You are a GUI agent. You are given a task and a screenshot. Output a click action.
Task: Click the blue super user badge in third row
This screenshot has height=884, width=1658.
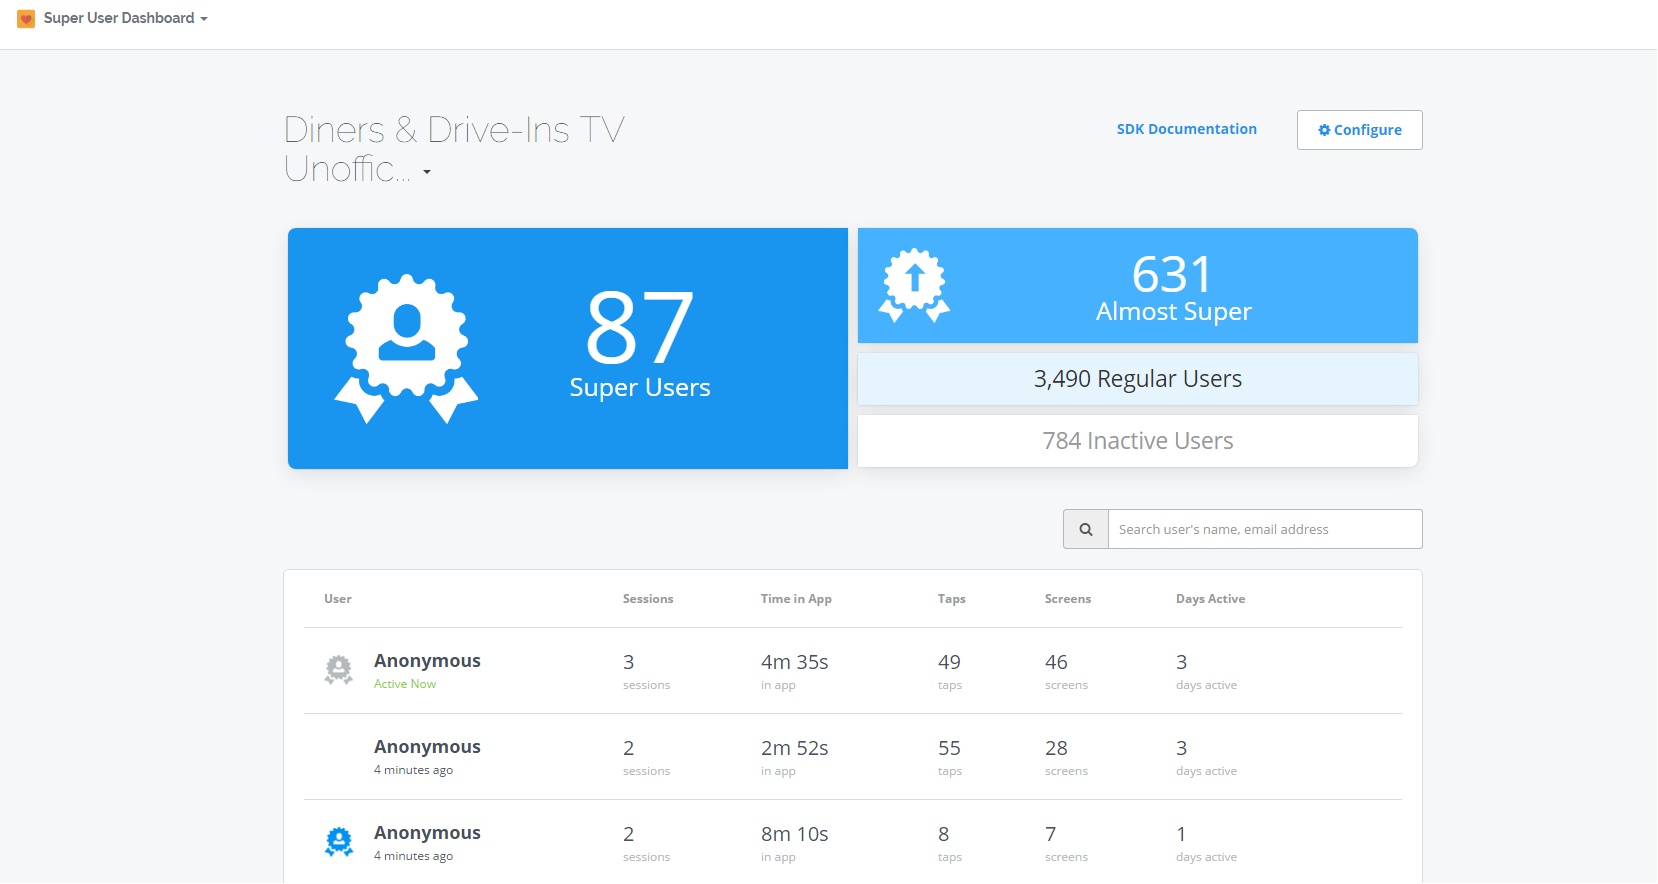point(339,842)
